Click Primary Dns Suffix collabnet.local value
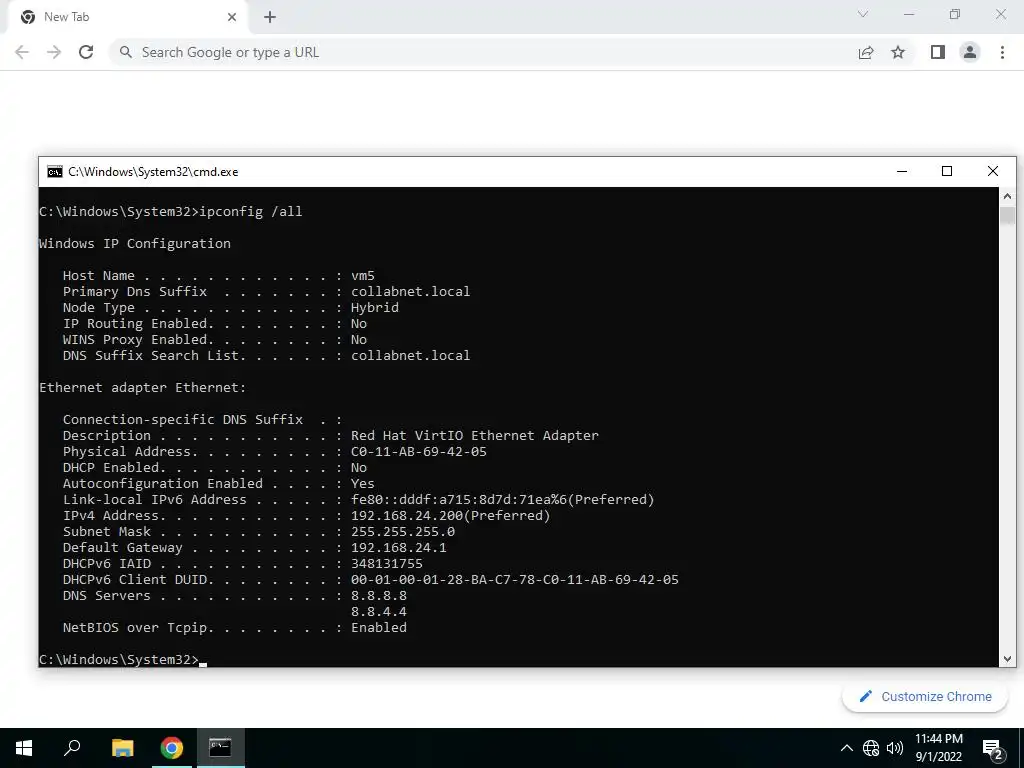Image resolution: width=1024 pixels, height=768 pixels. point(410,292)
